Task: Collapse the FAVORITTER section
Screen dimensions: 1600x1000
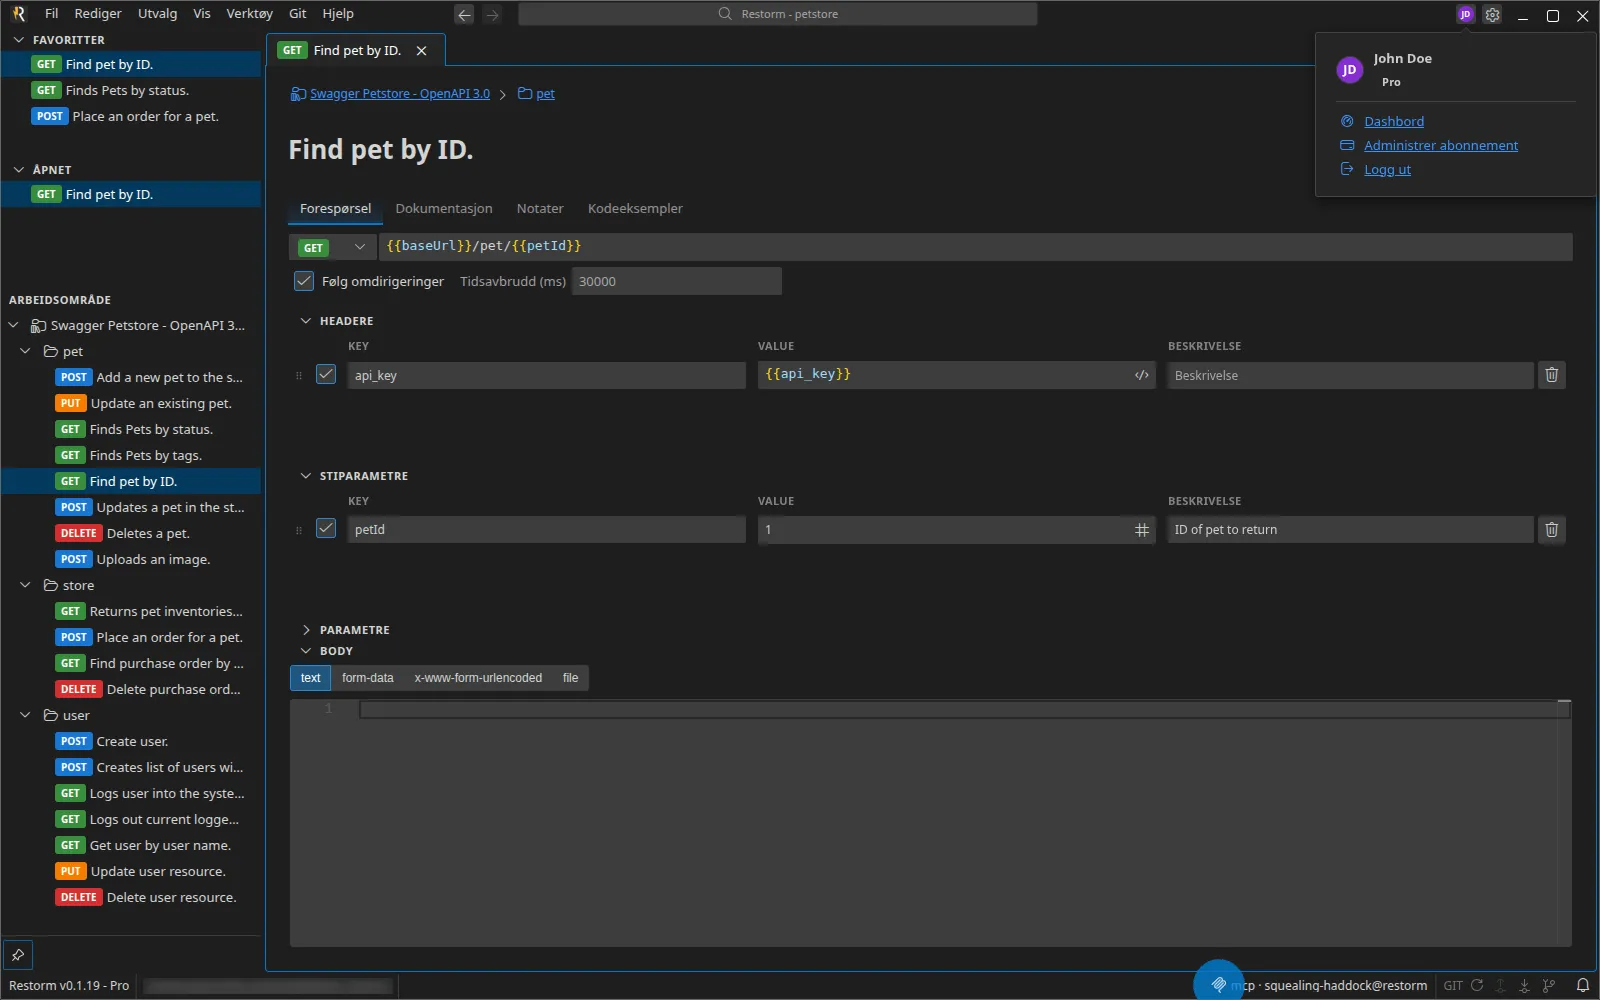Action: tap(19, 40)
